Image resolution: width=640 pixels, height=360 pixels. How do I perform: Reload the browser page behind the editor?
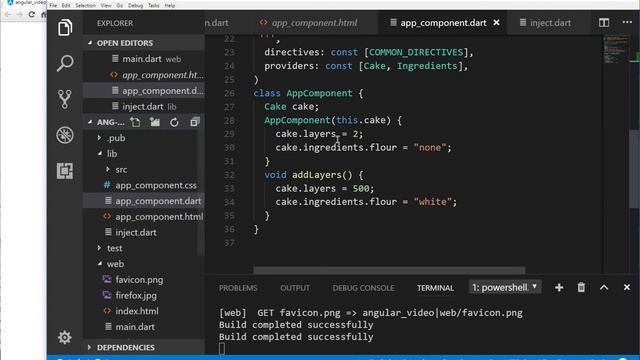pyautogui.click(x=32, y=14)
